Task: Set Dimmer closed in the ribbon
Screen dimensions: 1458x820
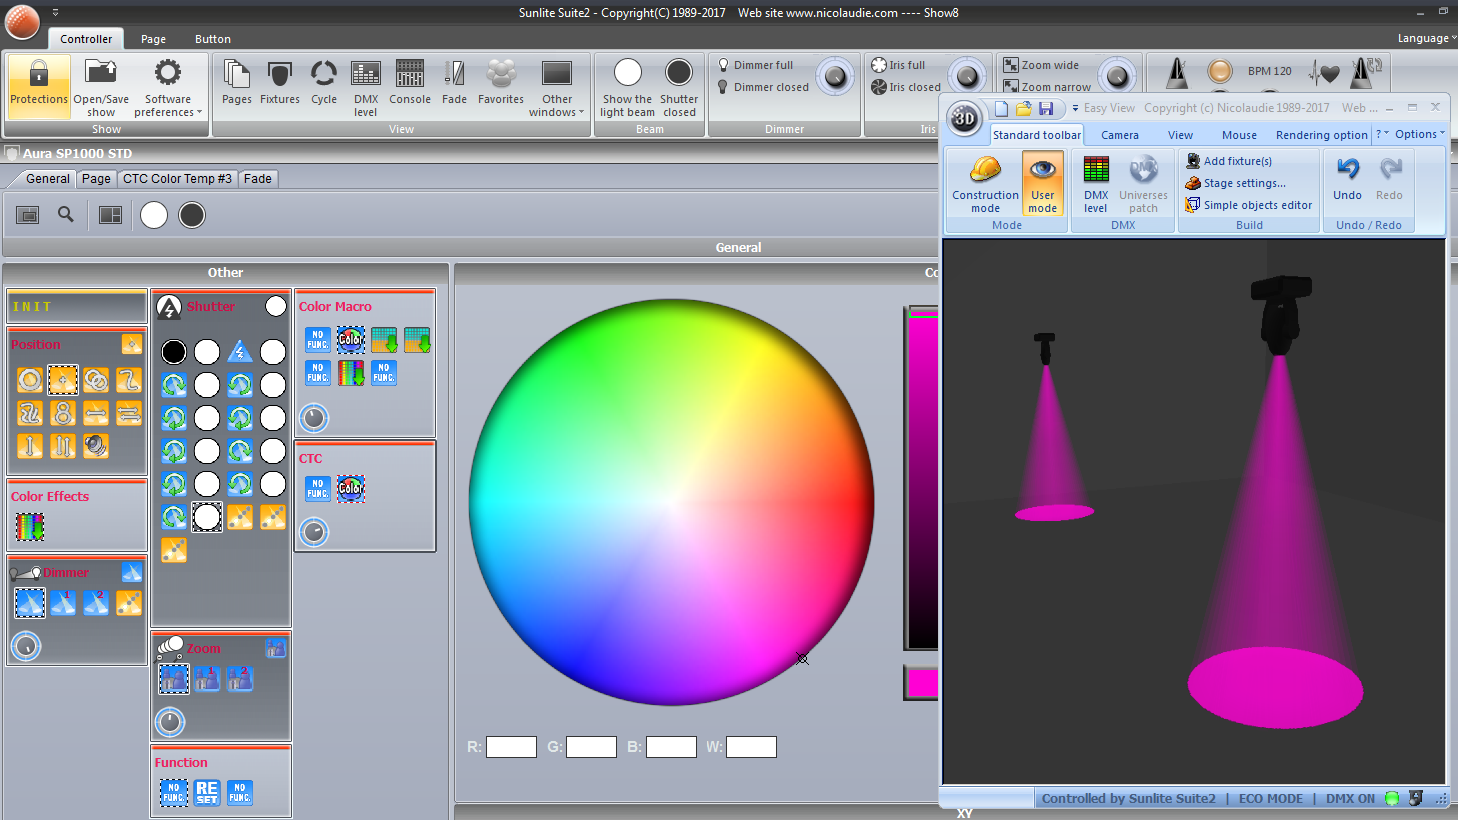Action: point(763,87)
